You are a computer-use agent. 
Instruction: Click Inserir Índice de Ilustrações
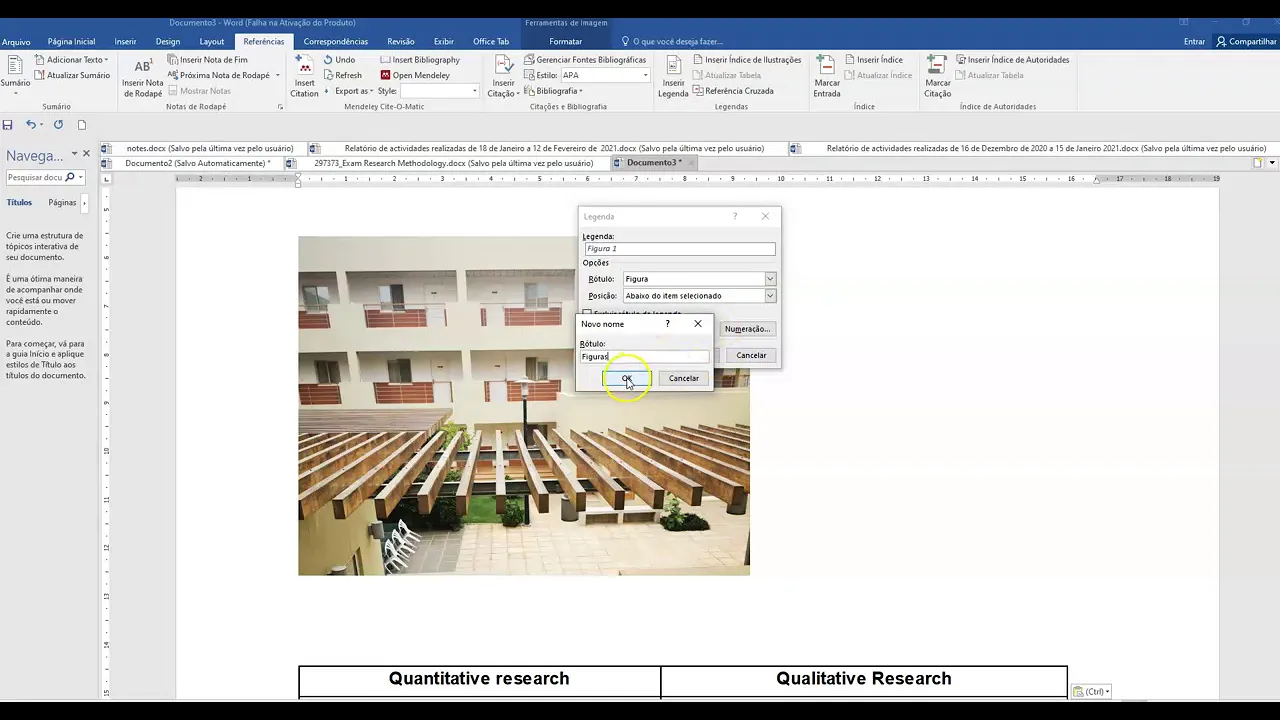coord(746,59)
